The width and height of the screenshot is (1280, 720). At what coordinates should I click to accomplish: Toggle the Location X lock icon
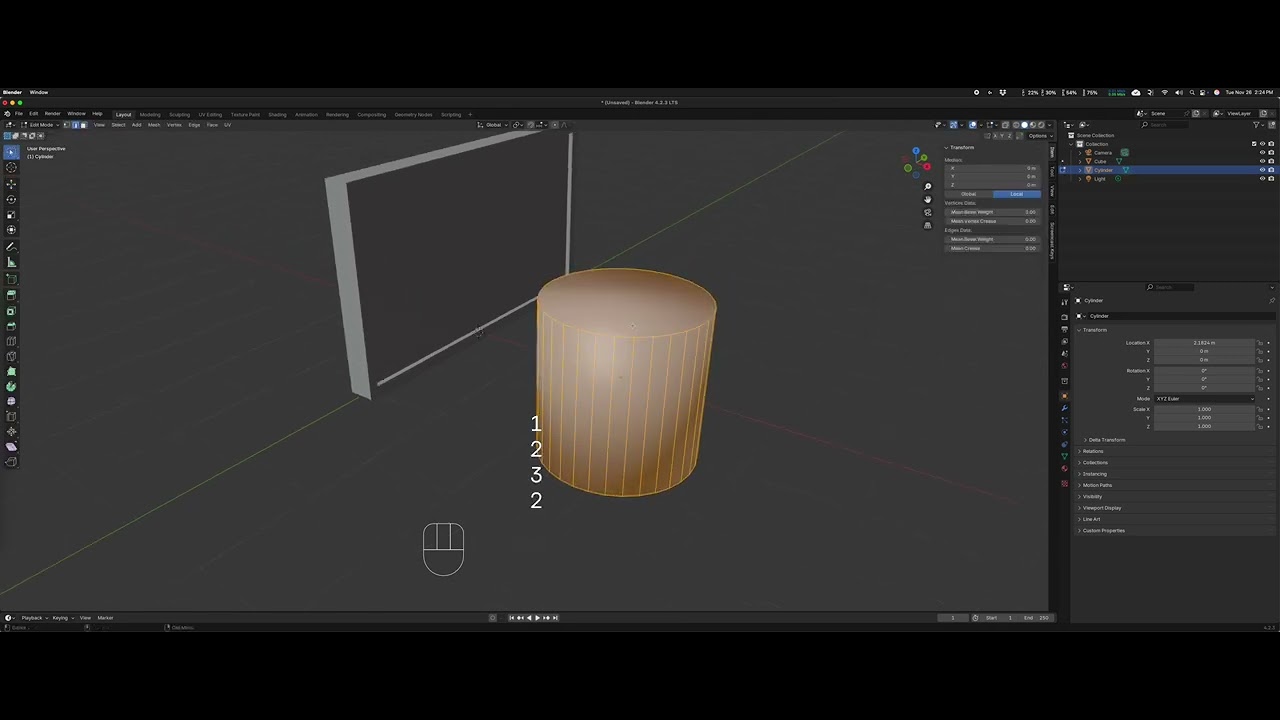click(1260, 343)
